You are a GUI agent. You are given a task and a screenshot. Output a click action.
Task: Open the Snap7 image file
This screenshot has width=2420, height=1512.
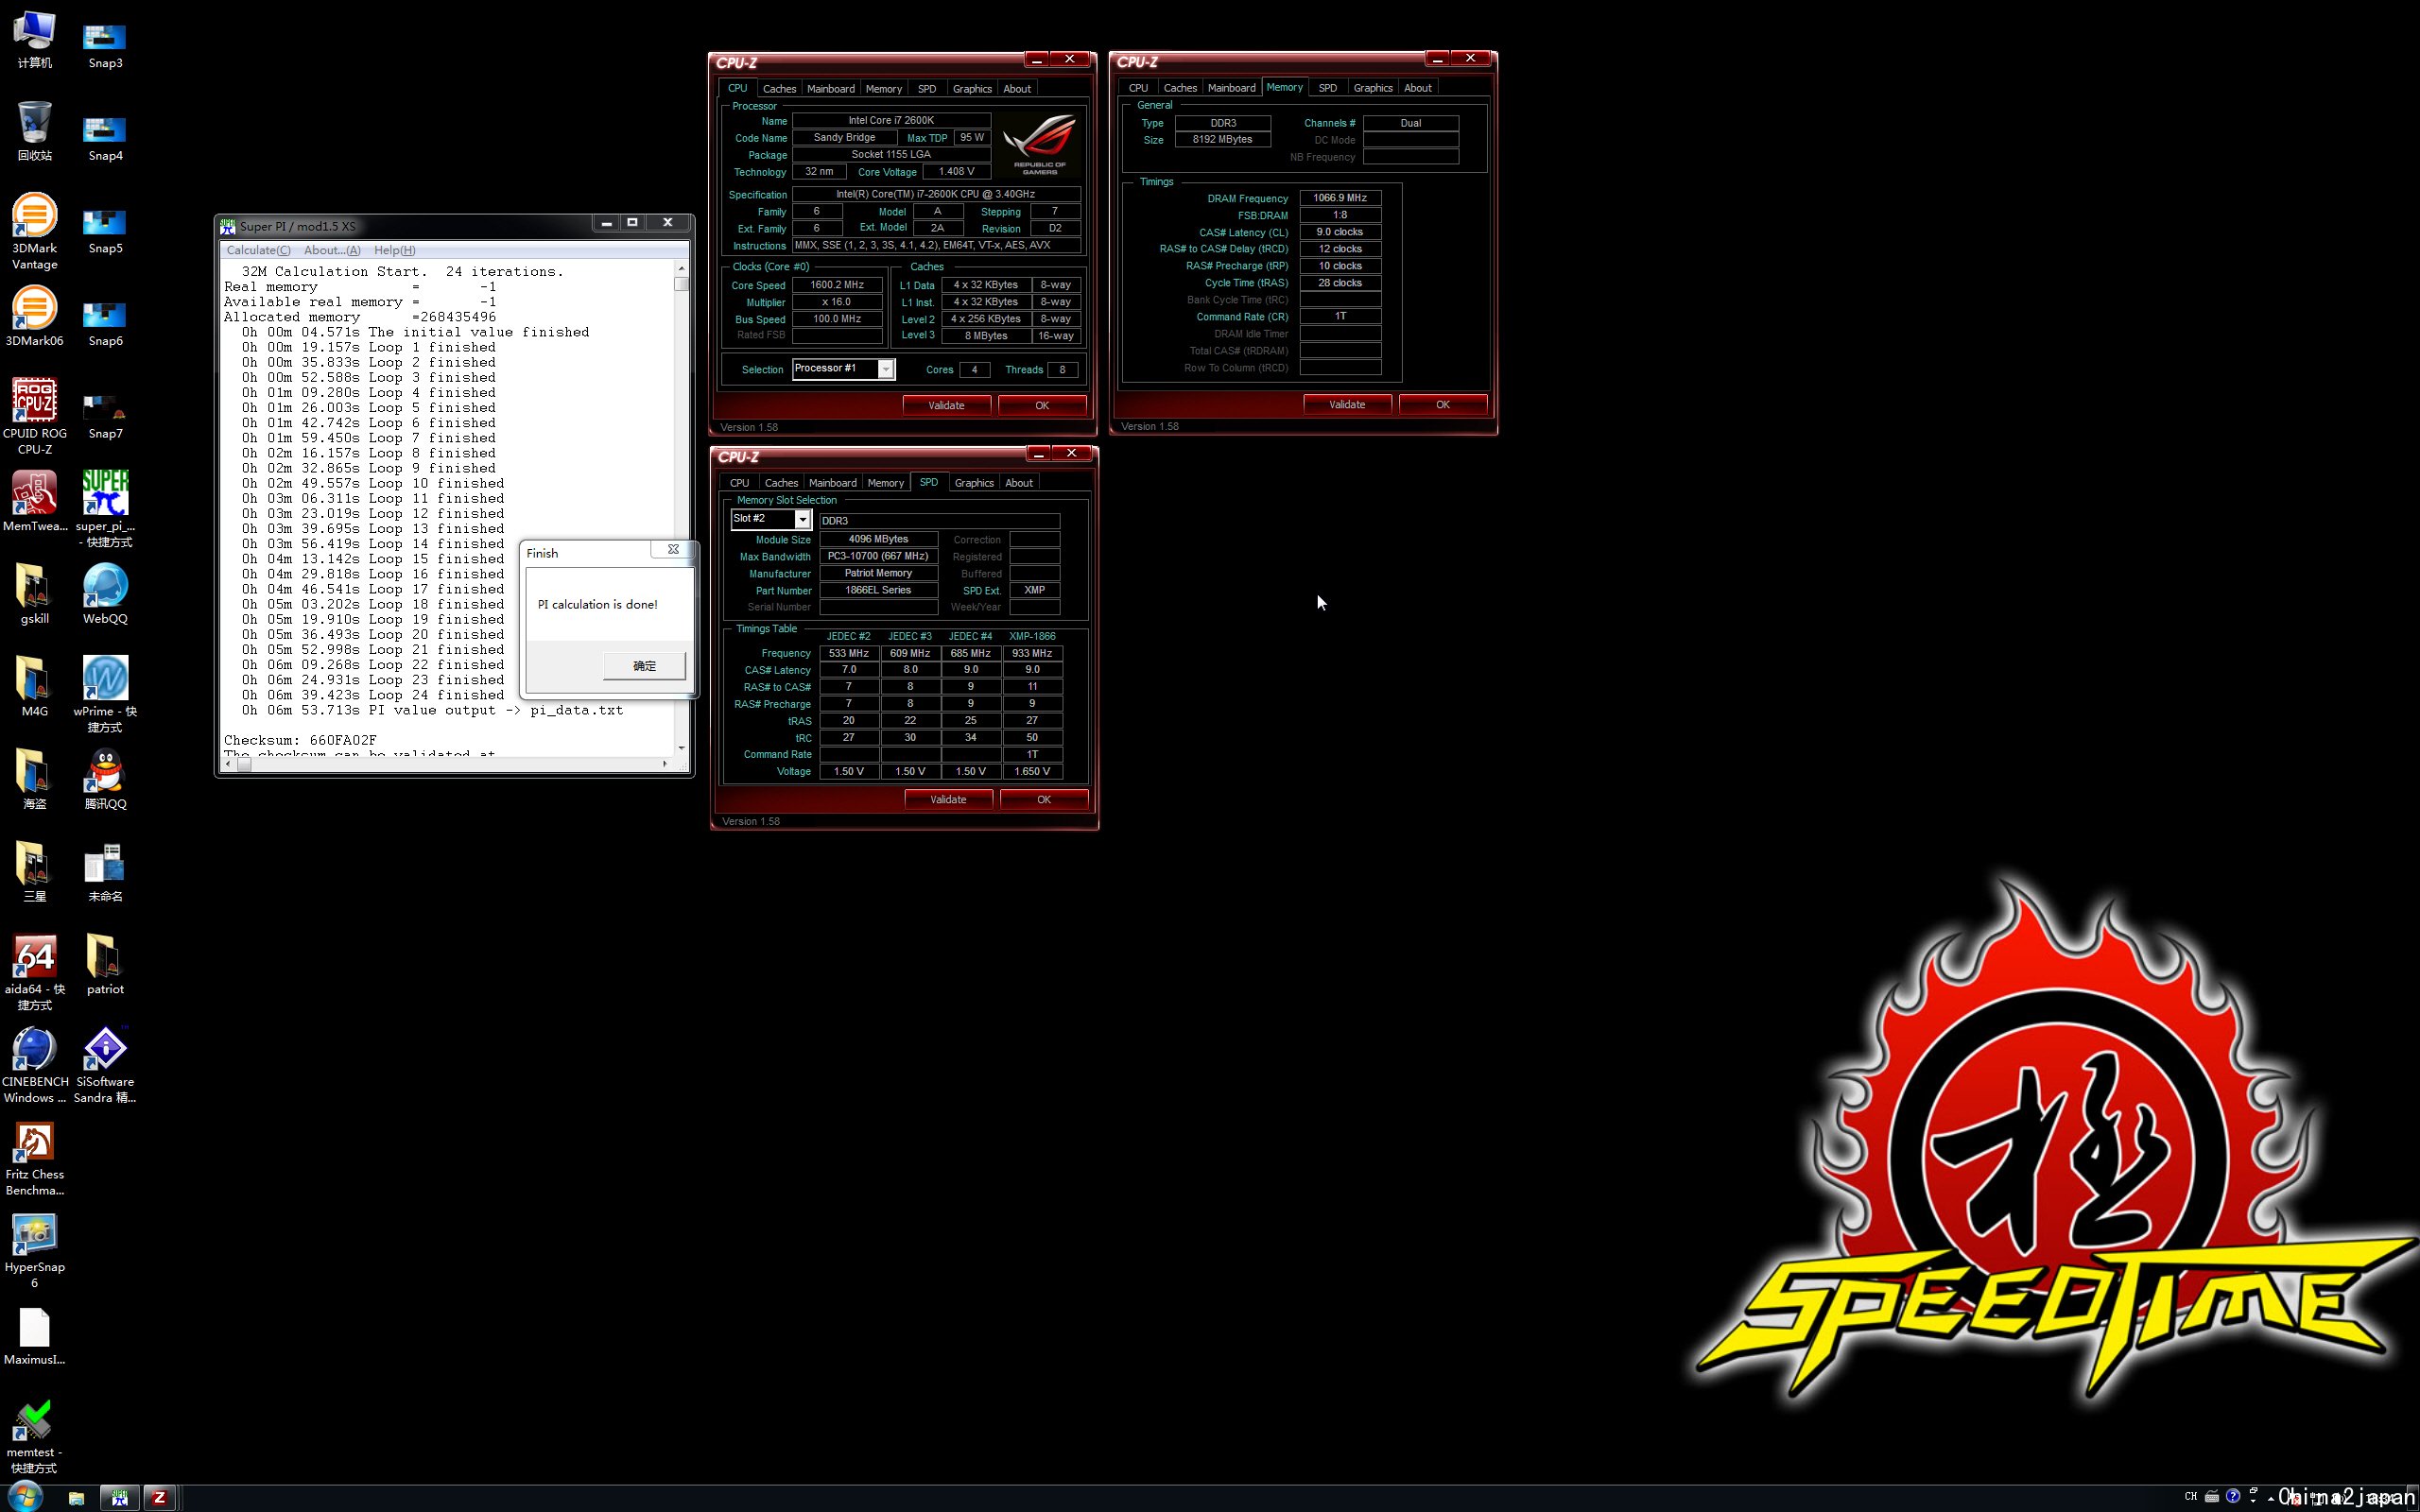pyautogui.click(x=105, y=416)
